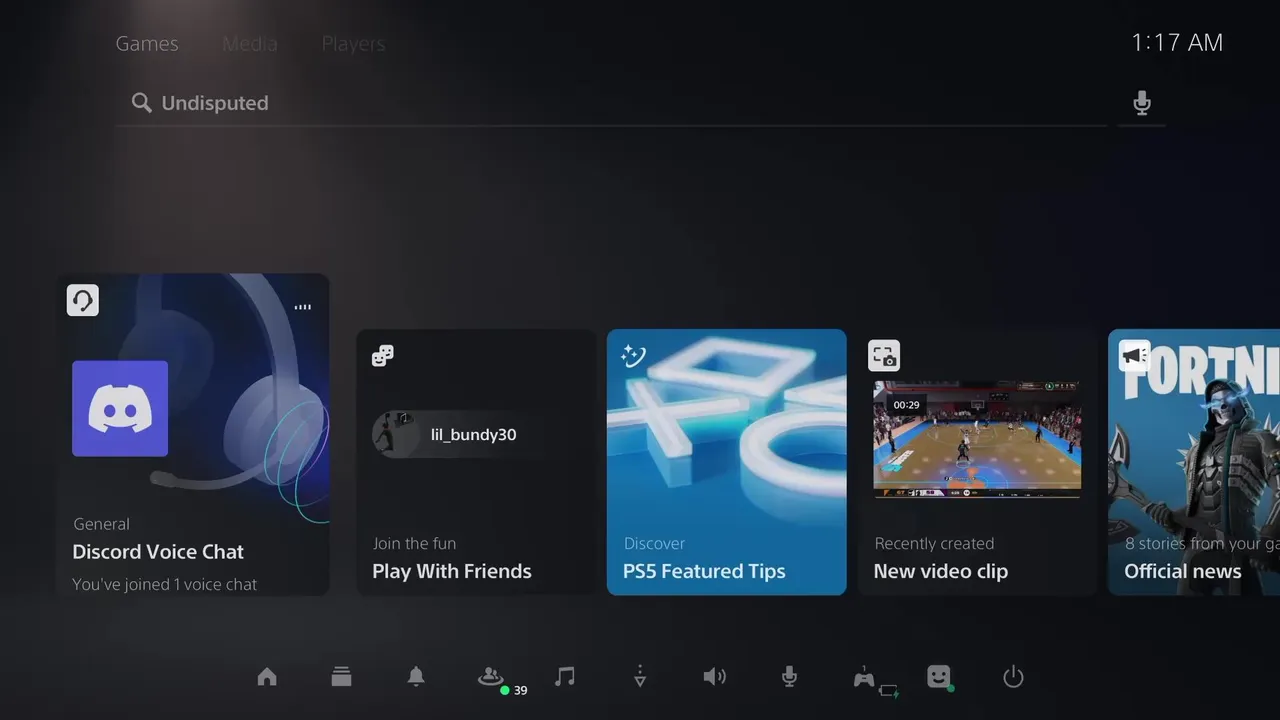Click the "General" channel label
Image resolution: width=1280 pixels, height=720 pixels.
tap(101, 524)
